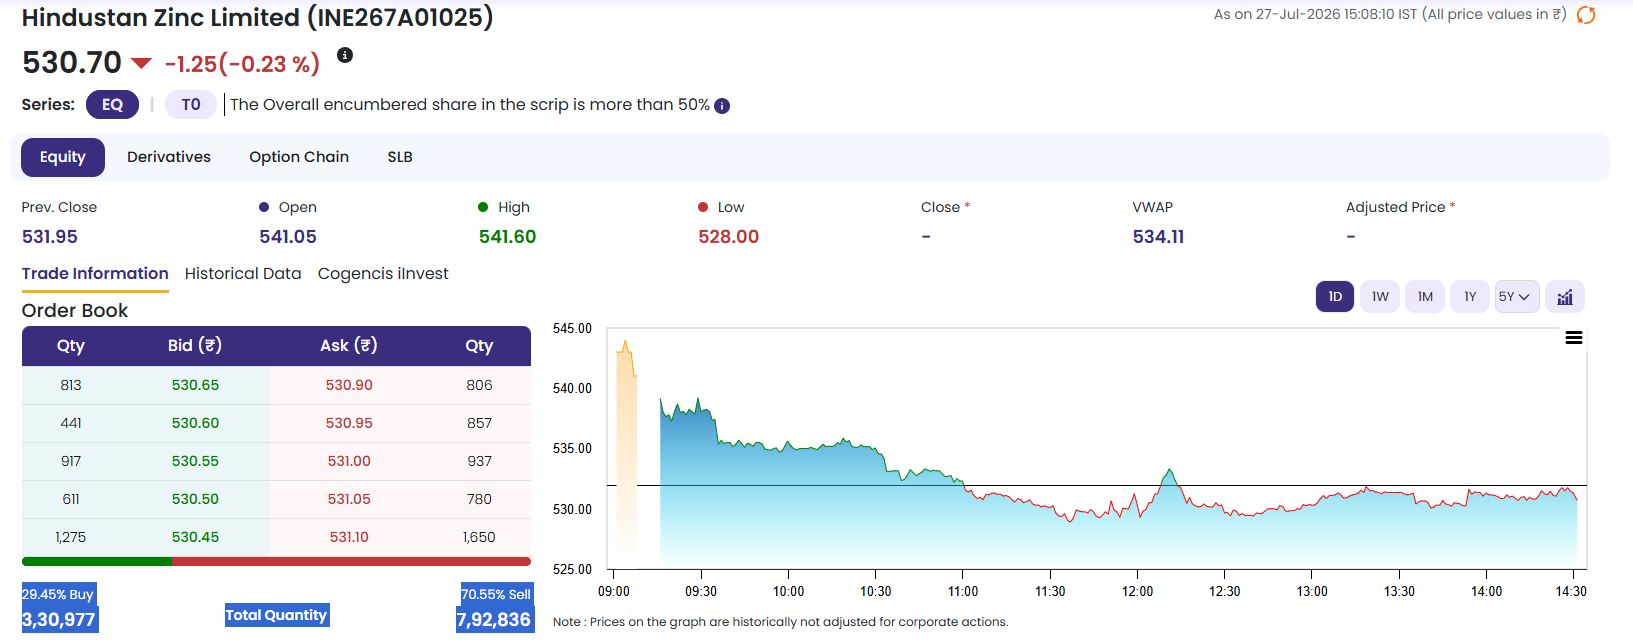Image resolution: width=1633 pixels, height=643 pixels.
Task: Expand the 5Y range dropdown
Action: click(1517, 297)
